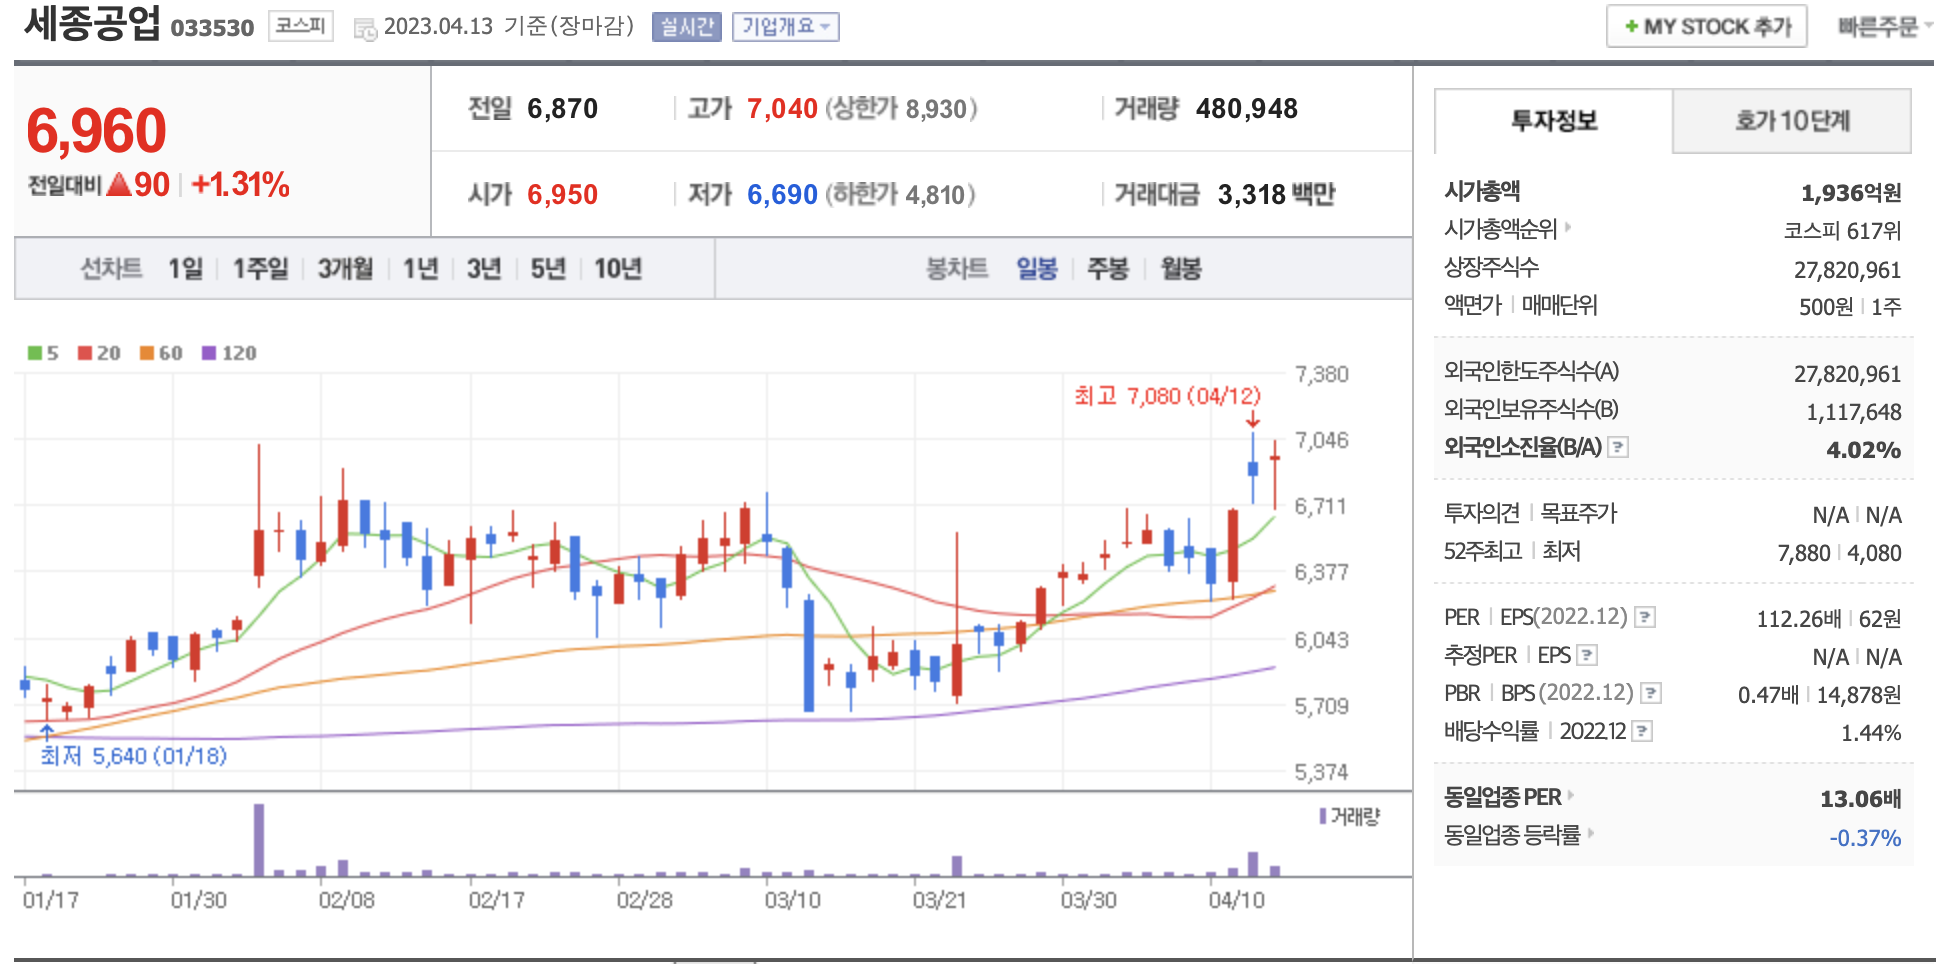Open the 기업개요 dropdown

[785, 27]
